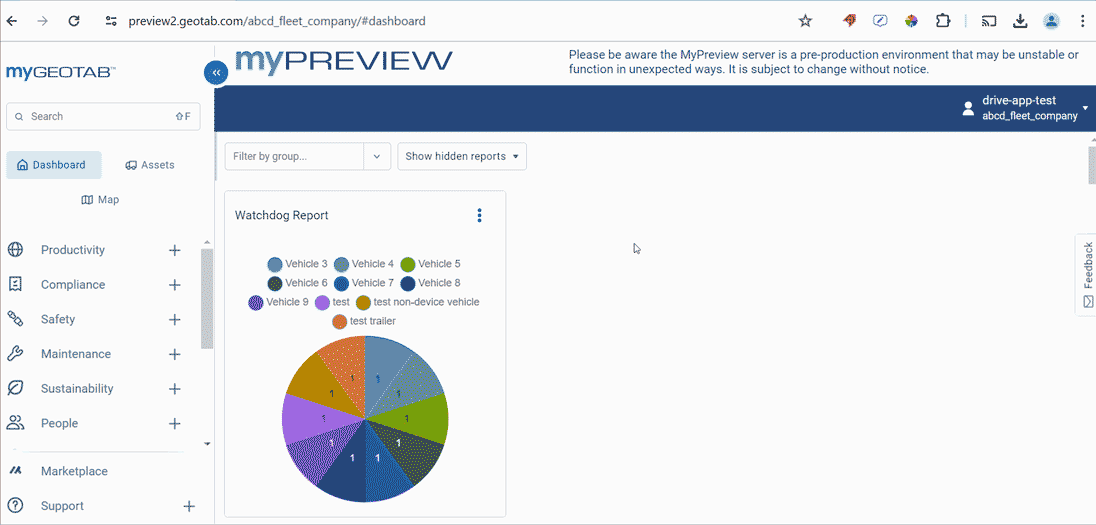The width and height of the screenshot is (1096, 525).
Task: Toggle test trailer orange legend swatch
Action: tap(339, 322)
